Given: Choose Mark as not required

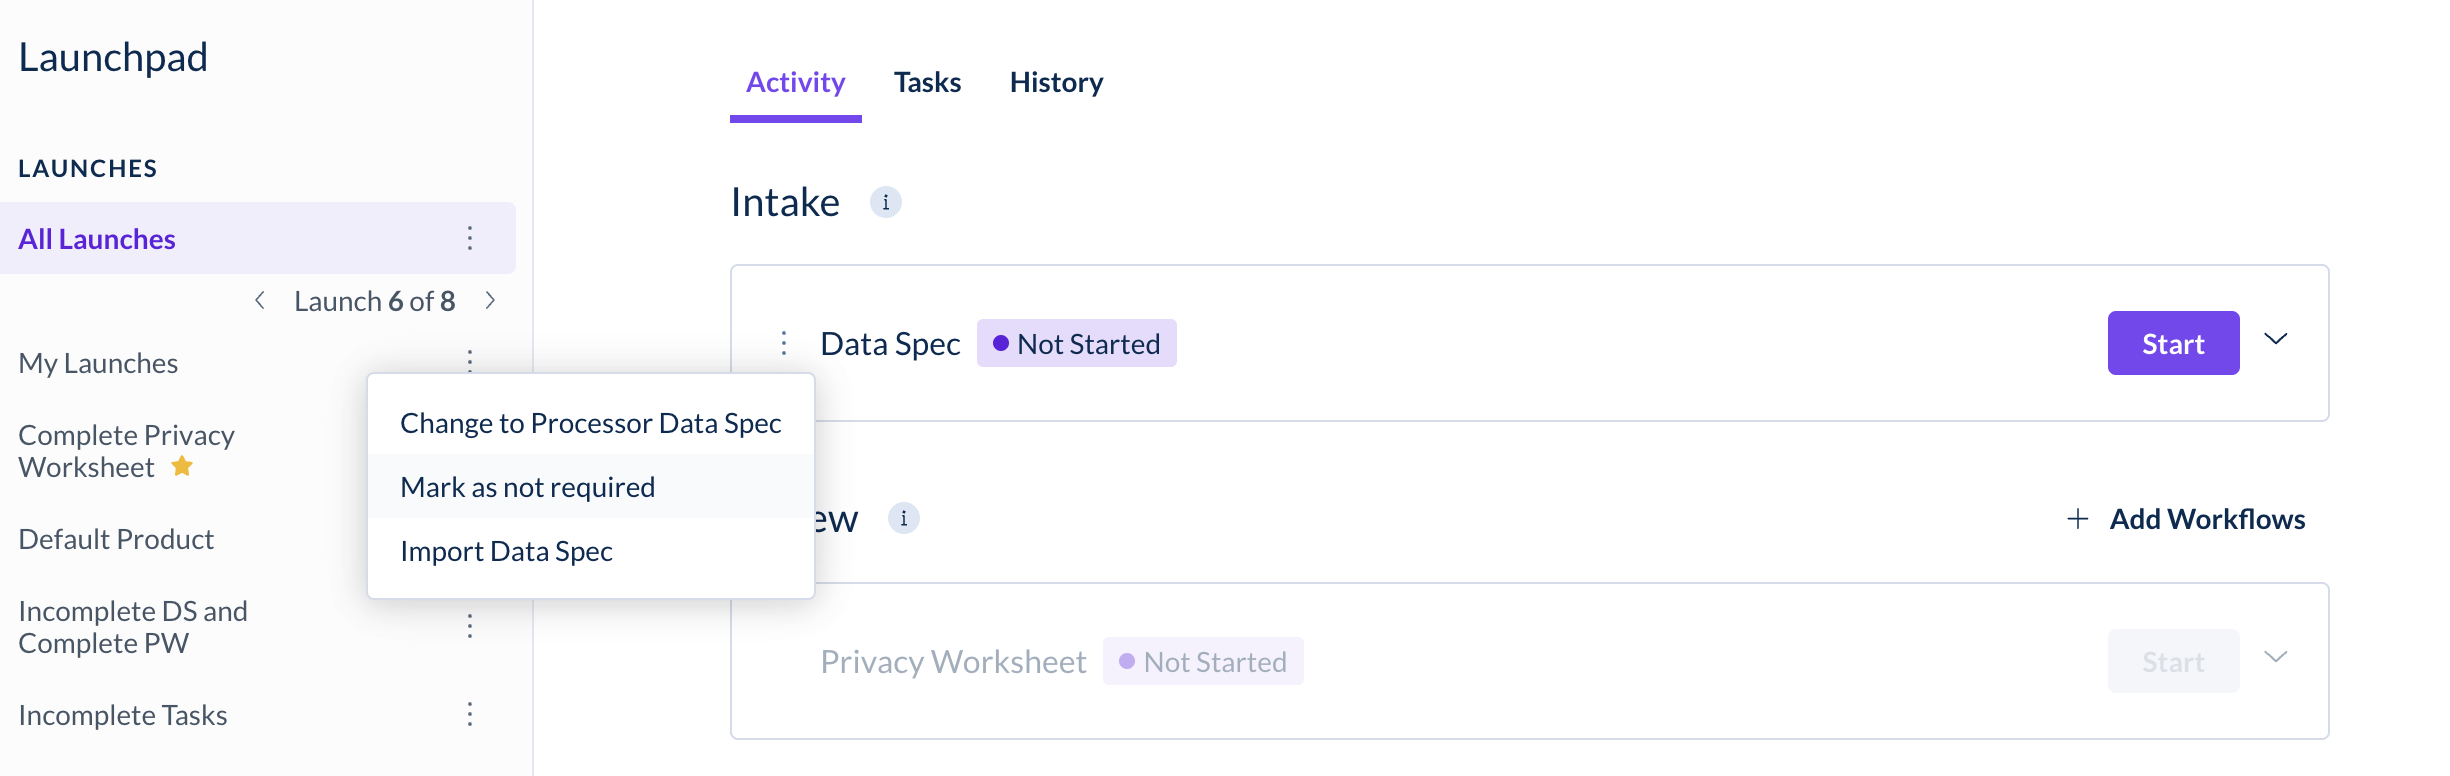Looking at the screenshot, I should point(528,487).
